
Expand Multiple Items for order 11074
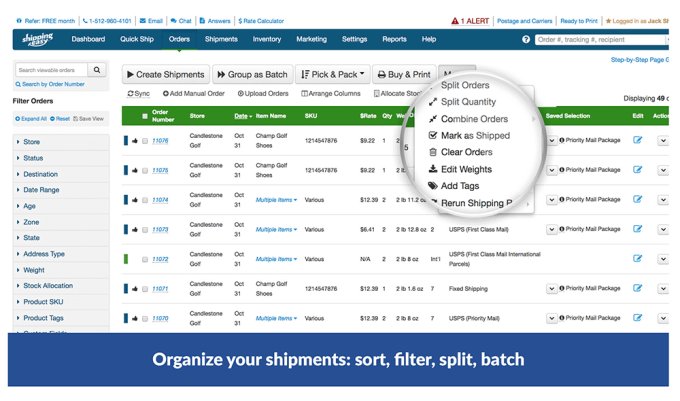[276, 200]
